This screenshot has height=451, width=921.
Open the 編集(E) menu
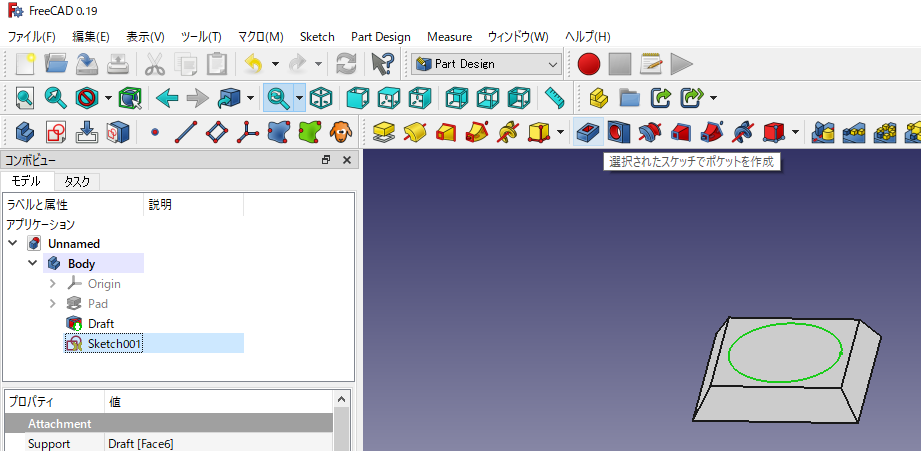click(91, 36)
